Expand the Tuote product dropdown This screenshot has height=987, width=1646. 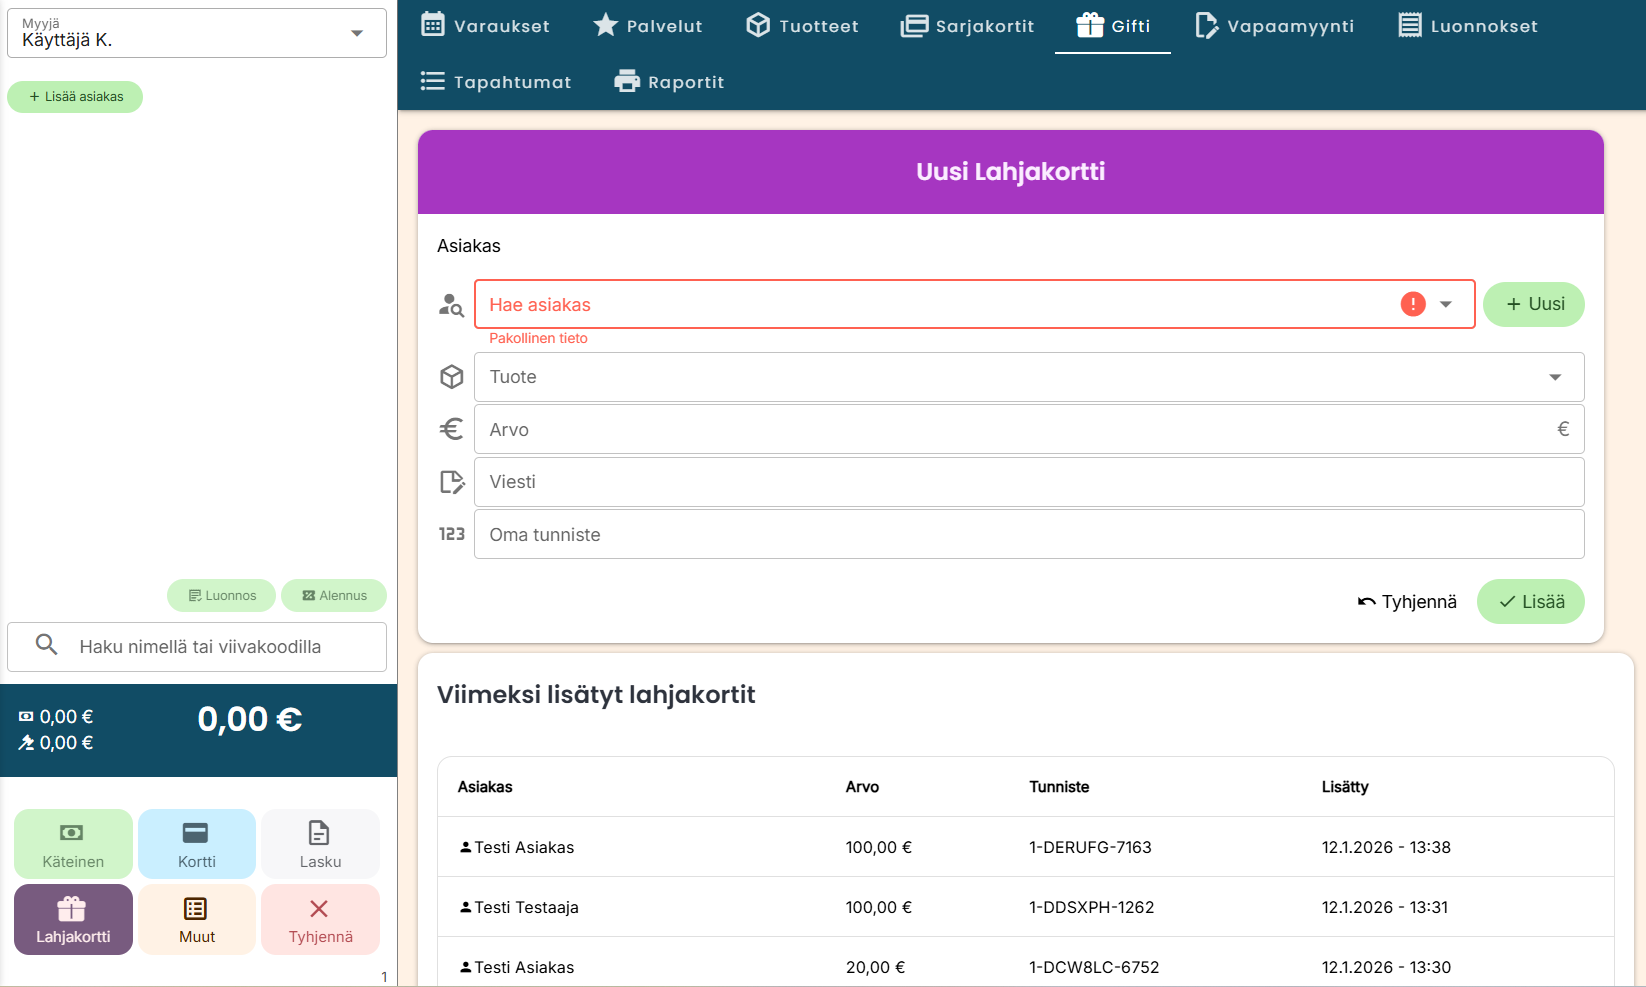(1554, 377)
